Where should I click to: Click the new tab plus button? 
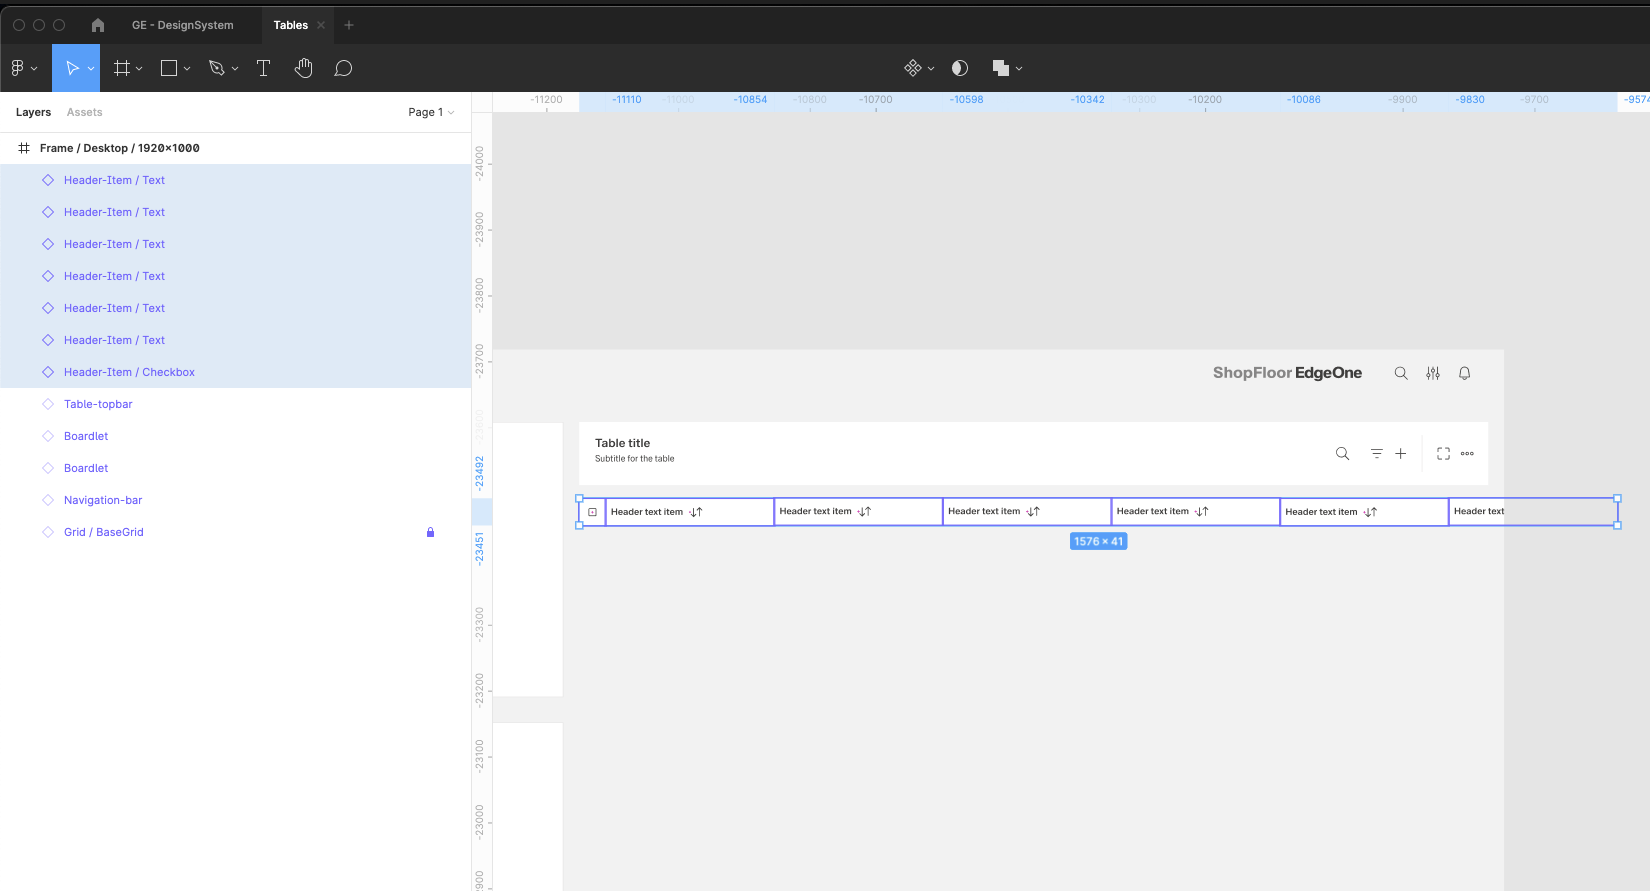[349, 25]
